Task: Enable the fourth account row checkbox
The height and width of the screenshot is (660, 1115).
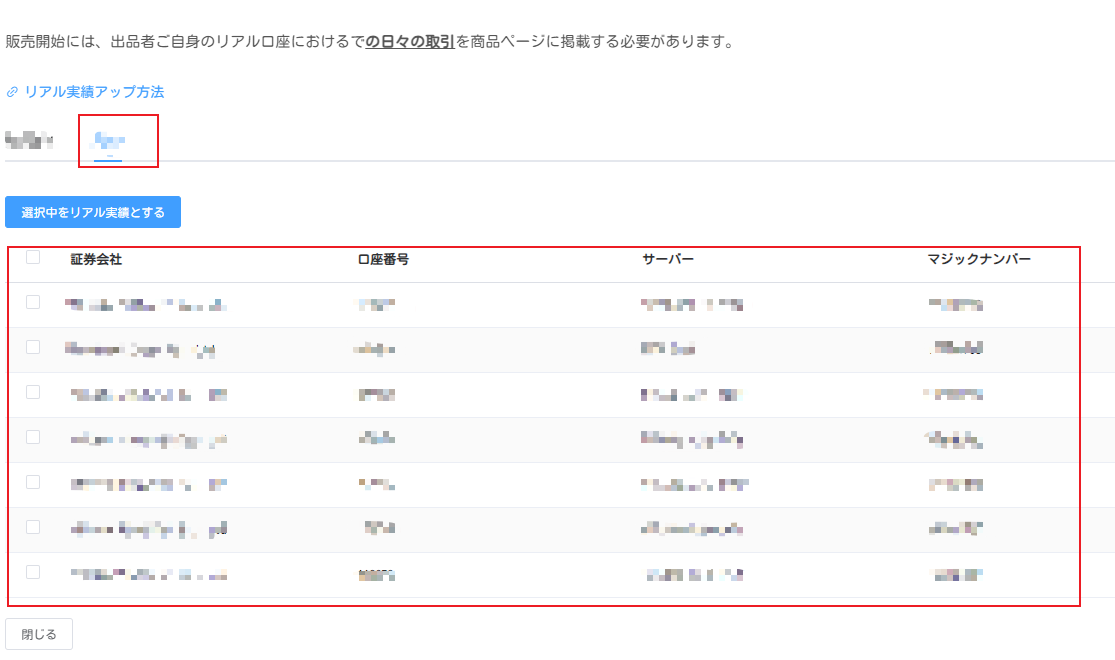Action: pos(33,437)
